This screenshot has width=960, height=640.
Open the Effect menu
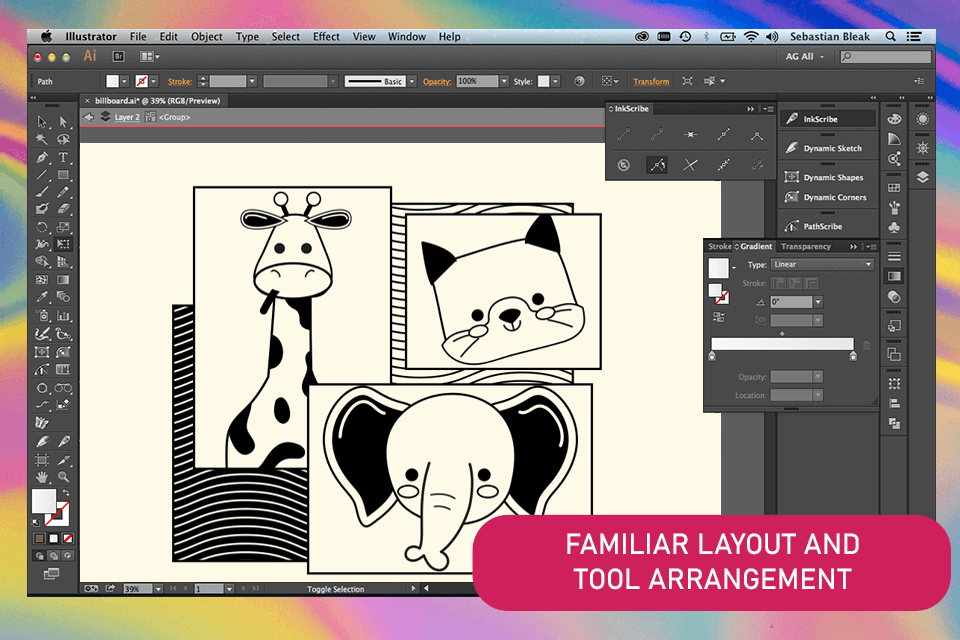326,37
